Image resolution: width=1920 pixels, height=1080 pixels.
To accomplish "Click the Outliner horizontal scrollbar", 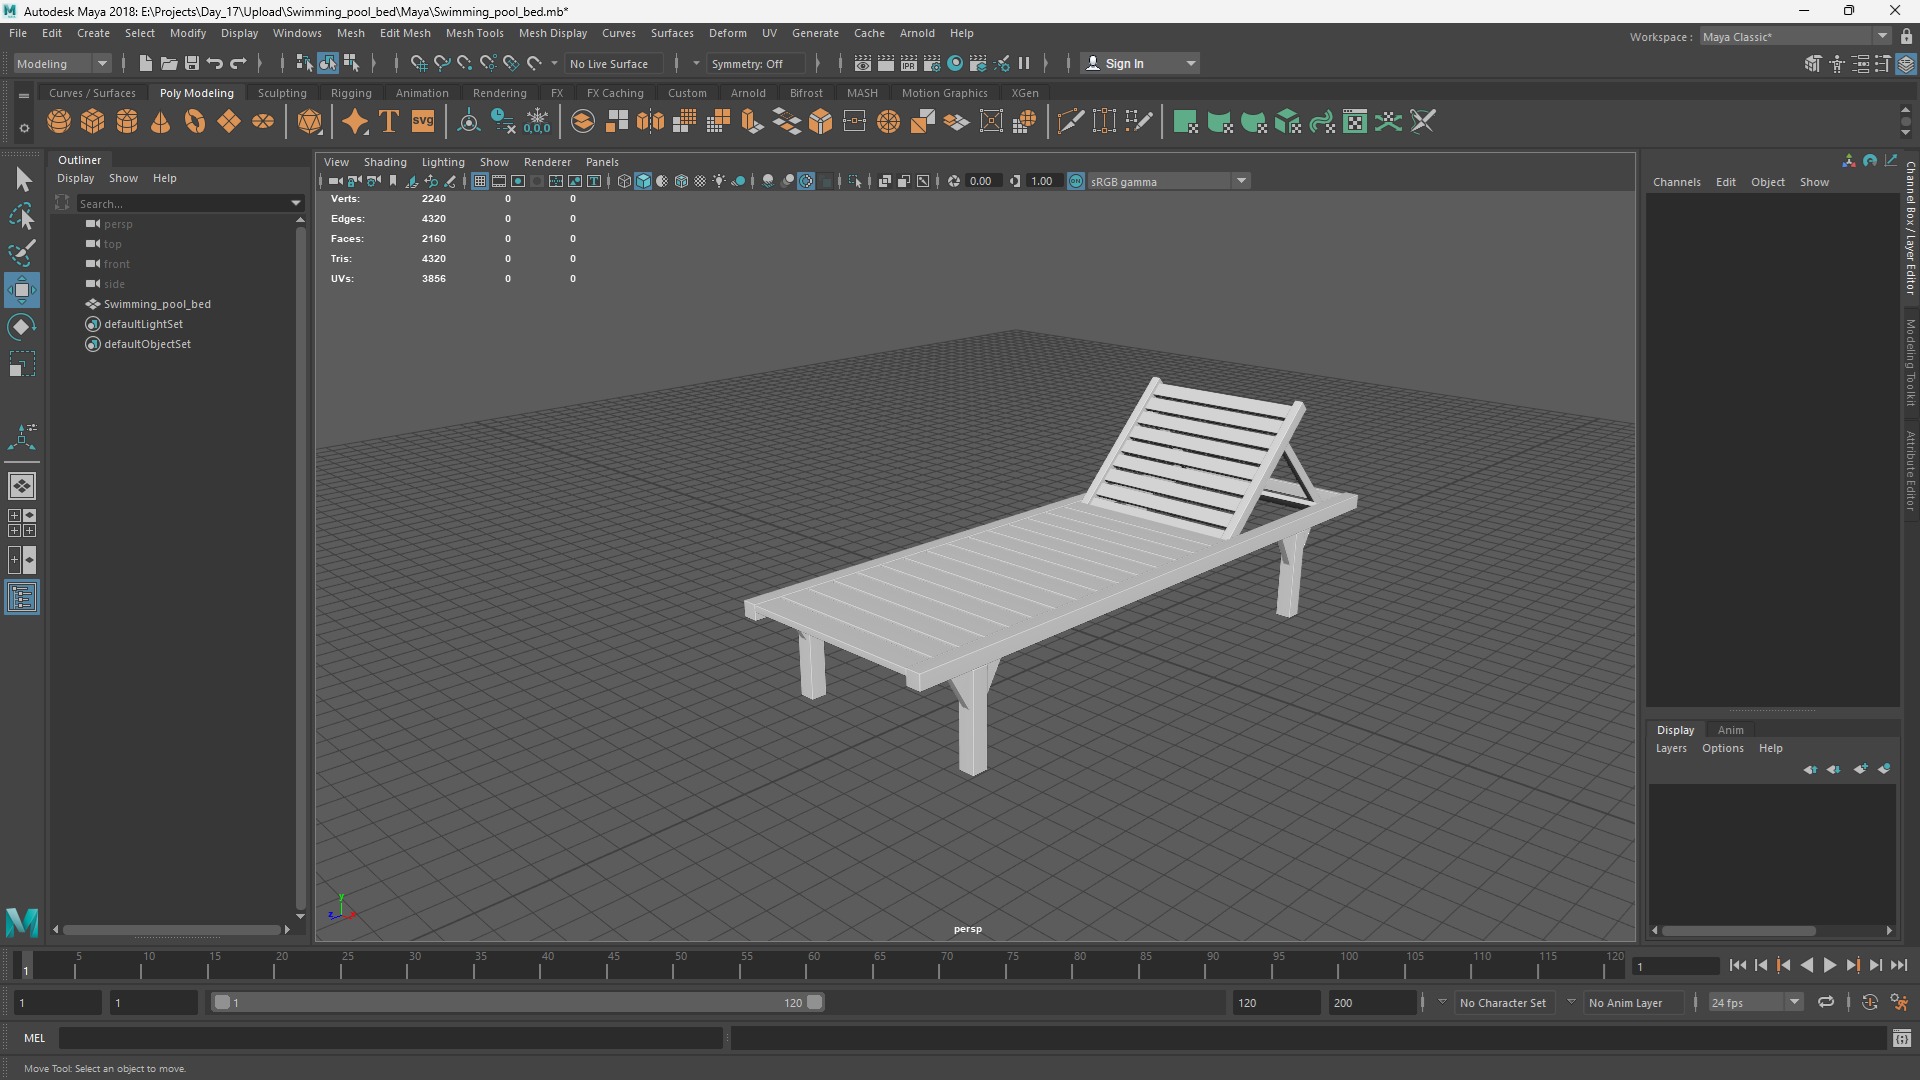I will 171,929.
